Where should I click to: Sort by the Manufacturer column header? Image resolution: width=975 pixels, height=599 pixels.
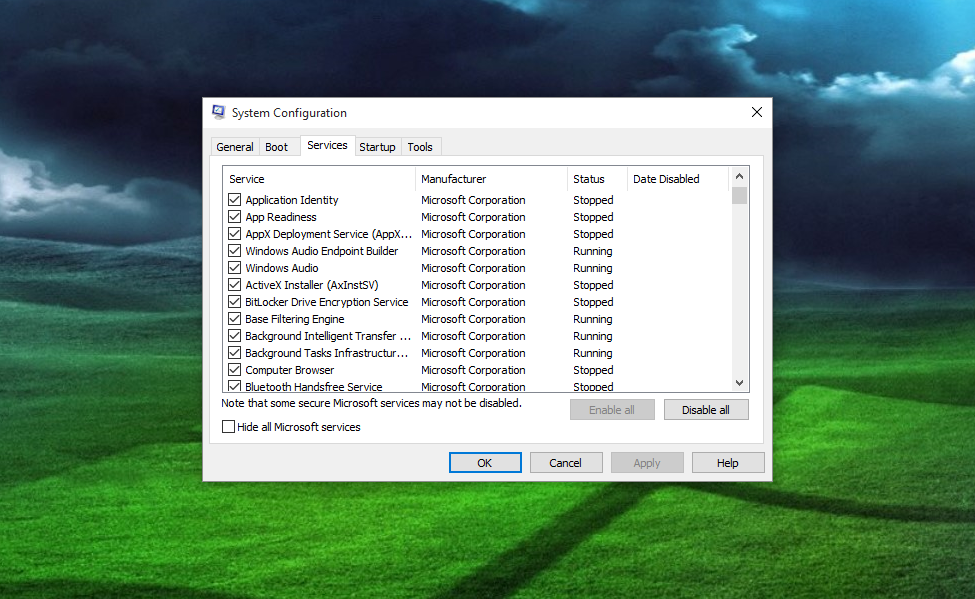(x=491, y=179)
